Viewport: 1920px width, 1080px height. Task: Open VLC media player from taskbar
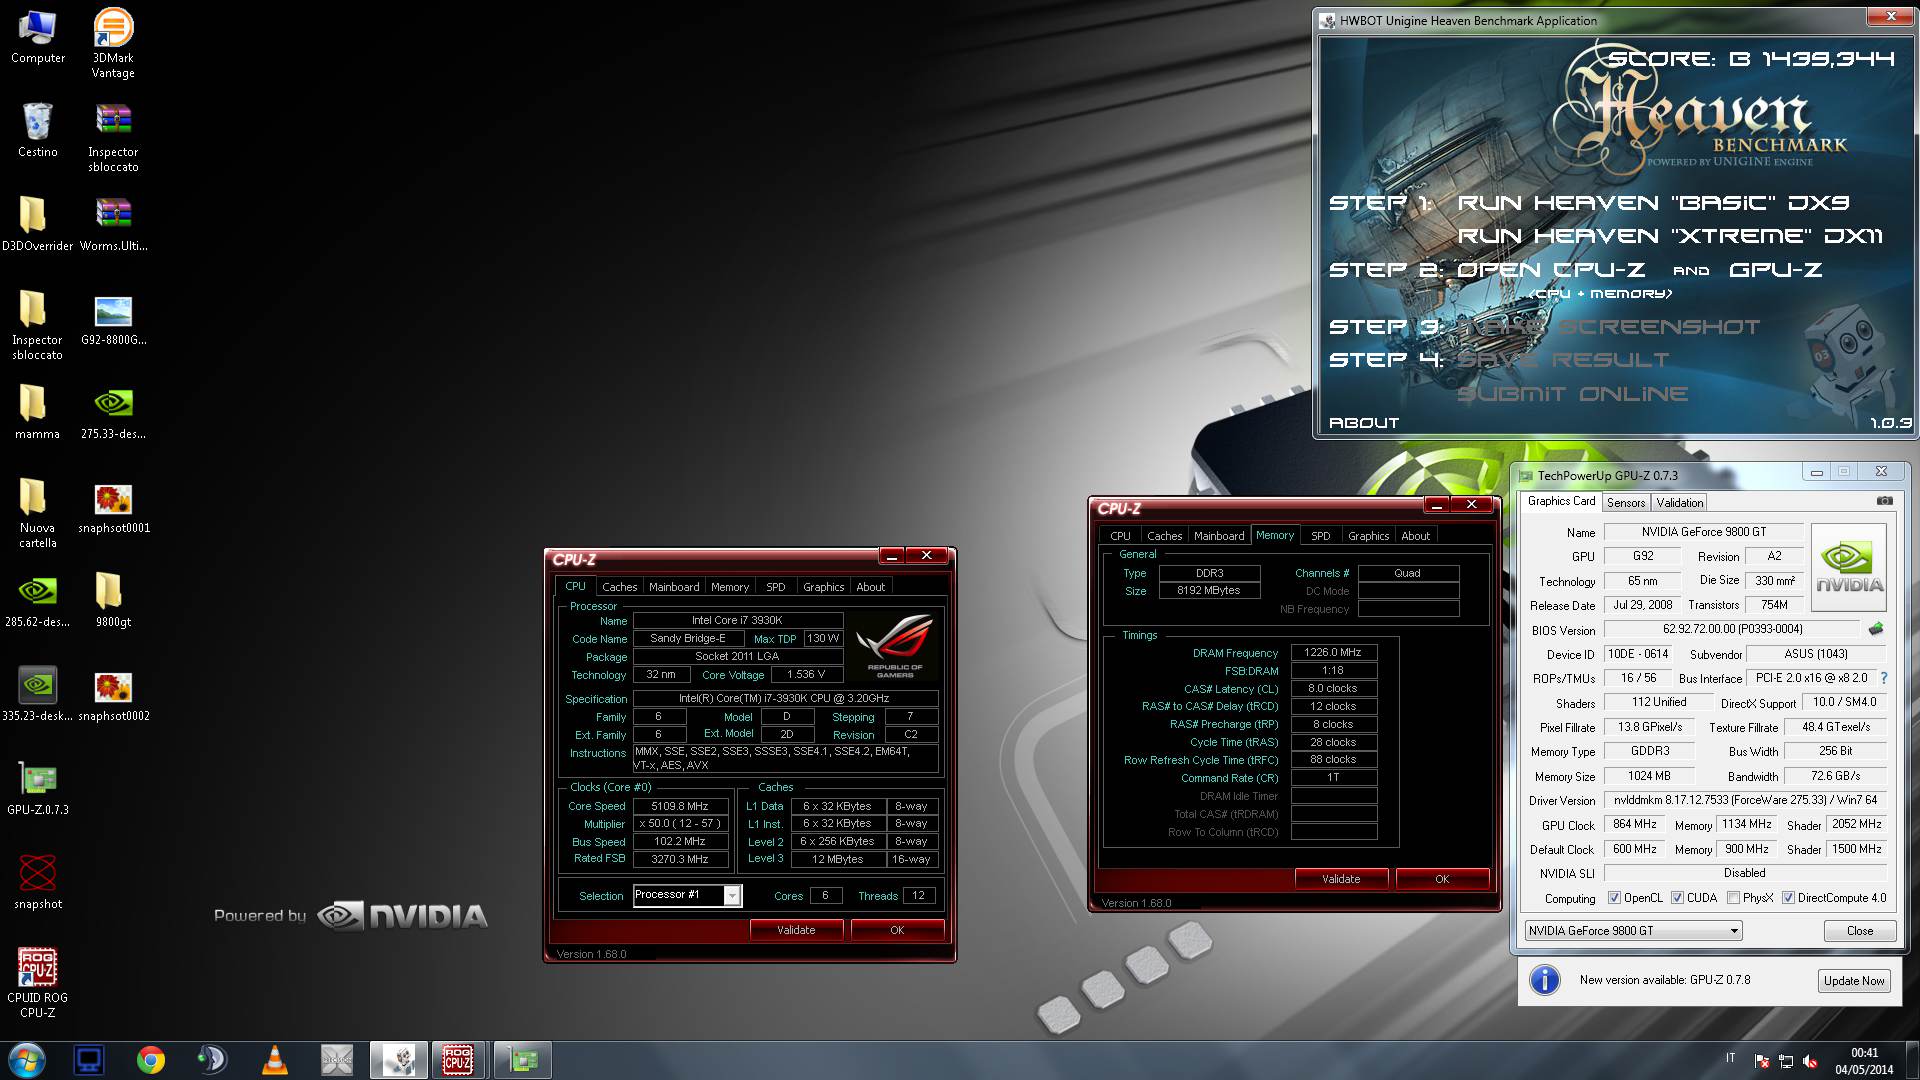pyautogui.click(x=274, y=1060)
